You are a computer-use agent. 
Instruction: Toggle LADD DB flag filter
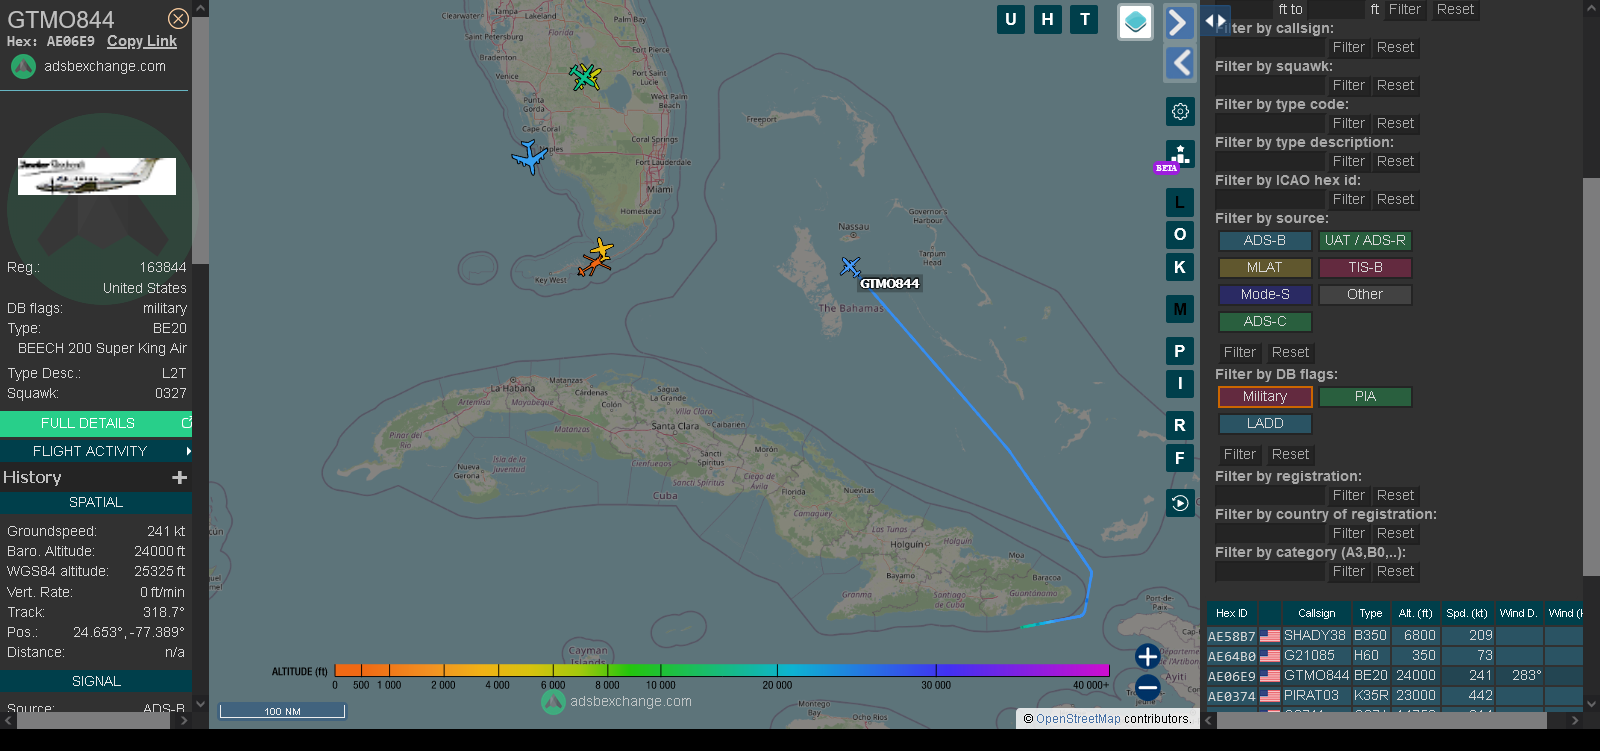pyautogui.click(x=1265, y=424)
